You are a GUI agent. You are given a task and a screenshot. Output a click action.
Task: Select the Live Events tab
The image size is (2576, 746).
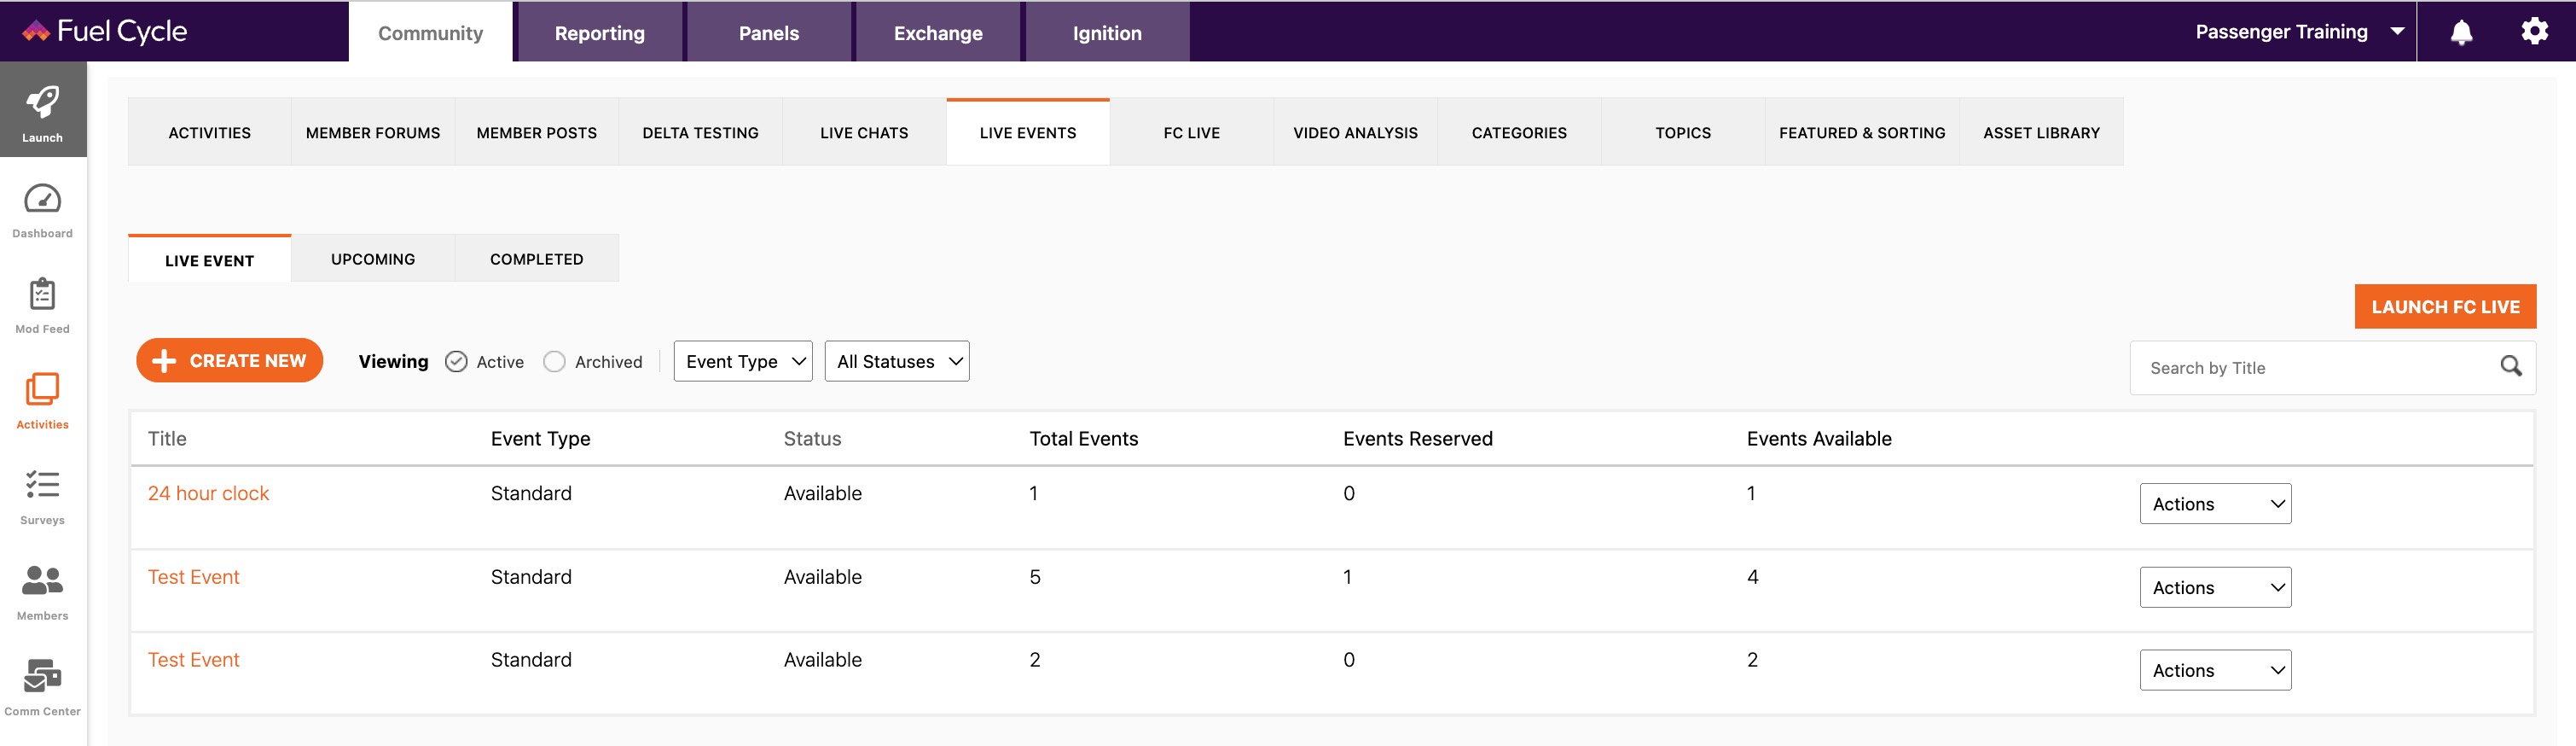tap(1028, 133)
